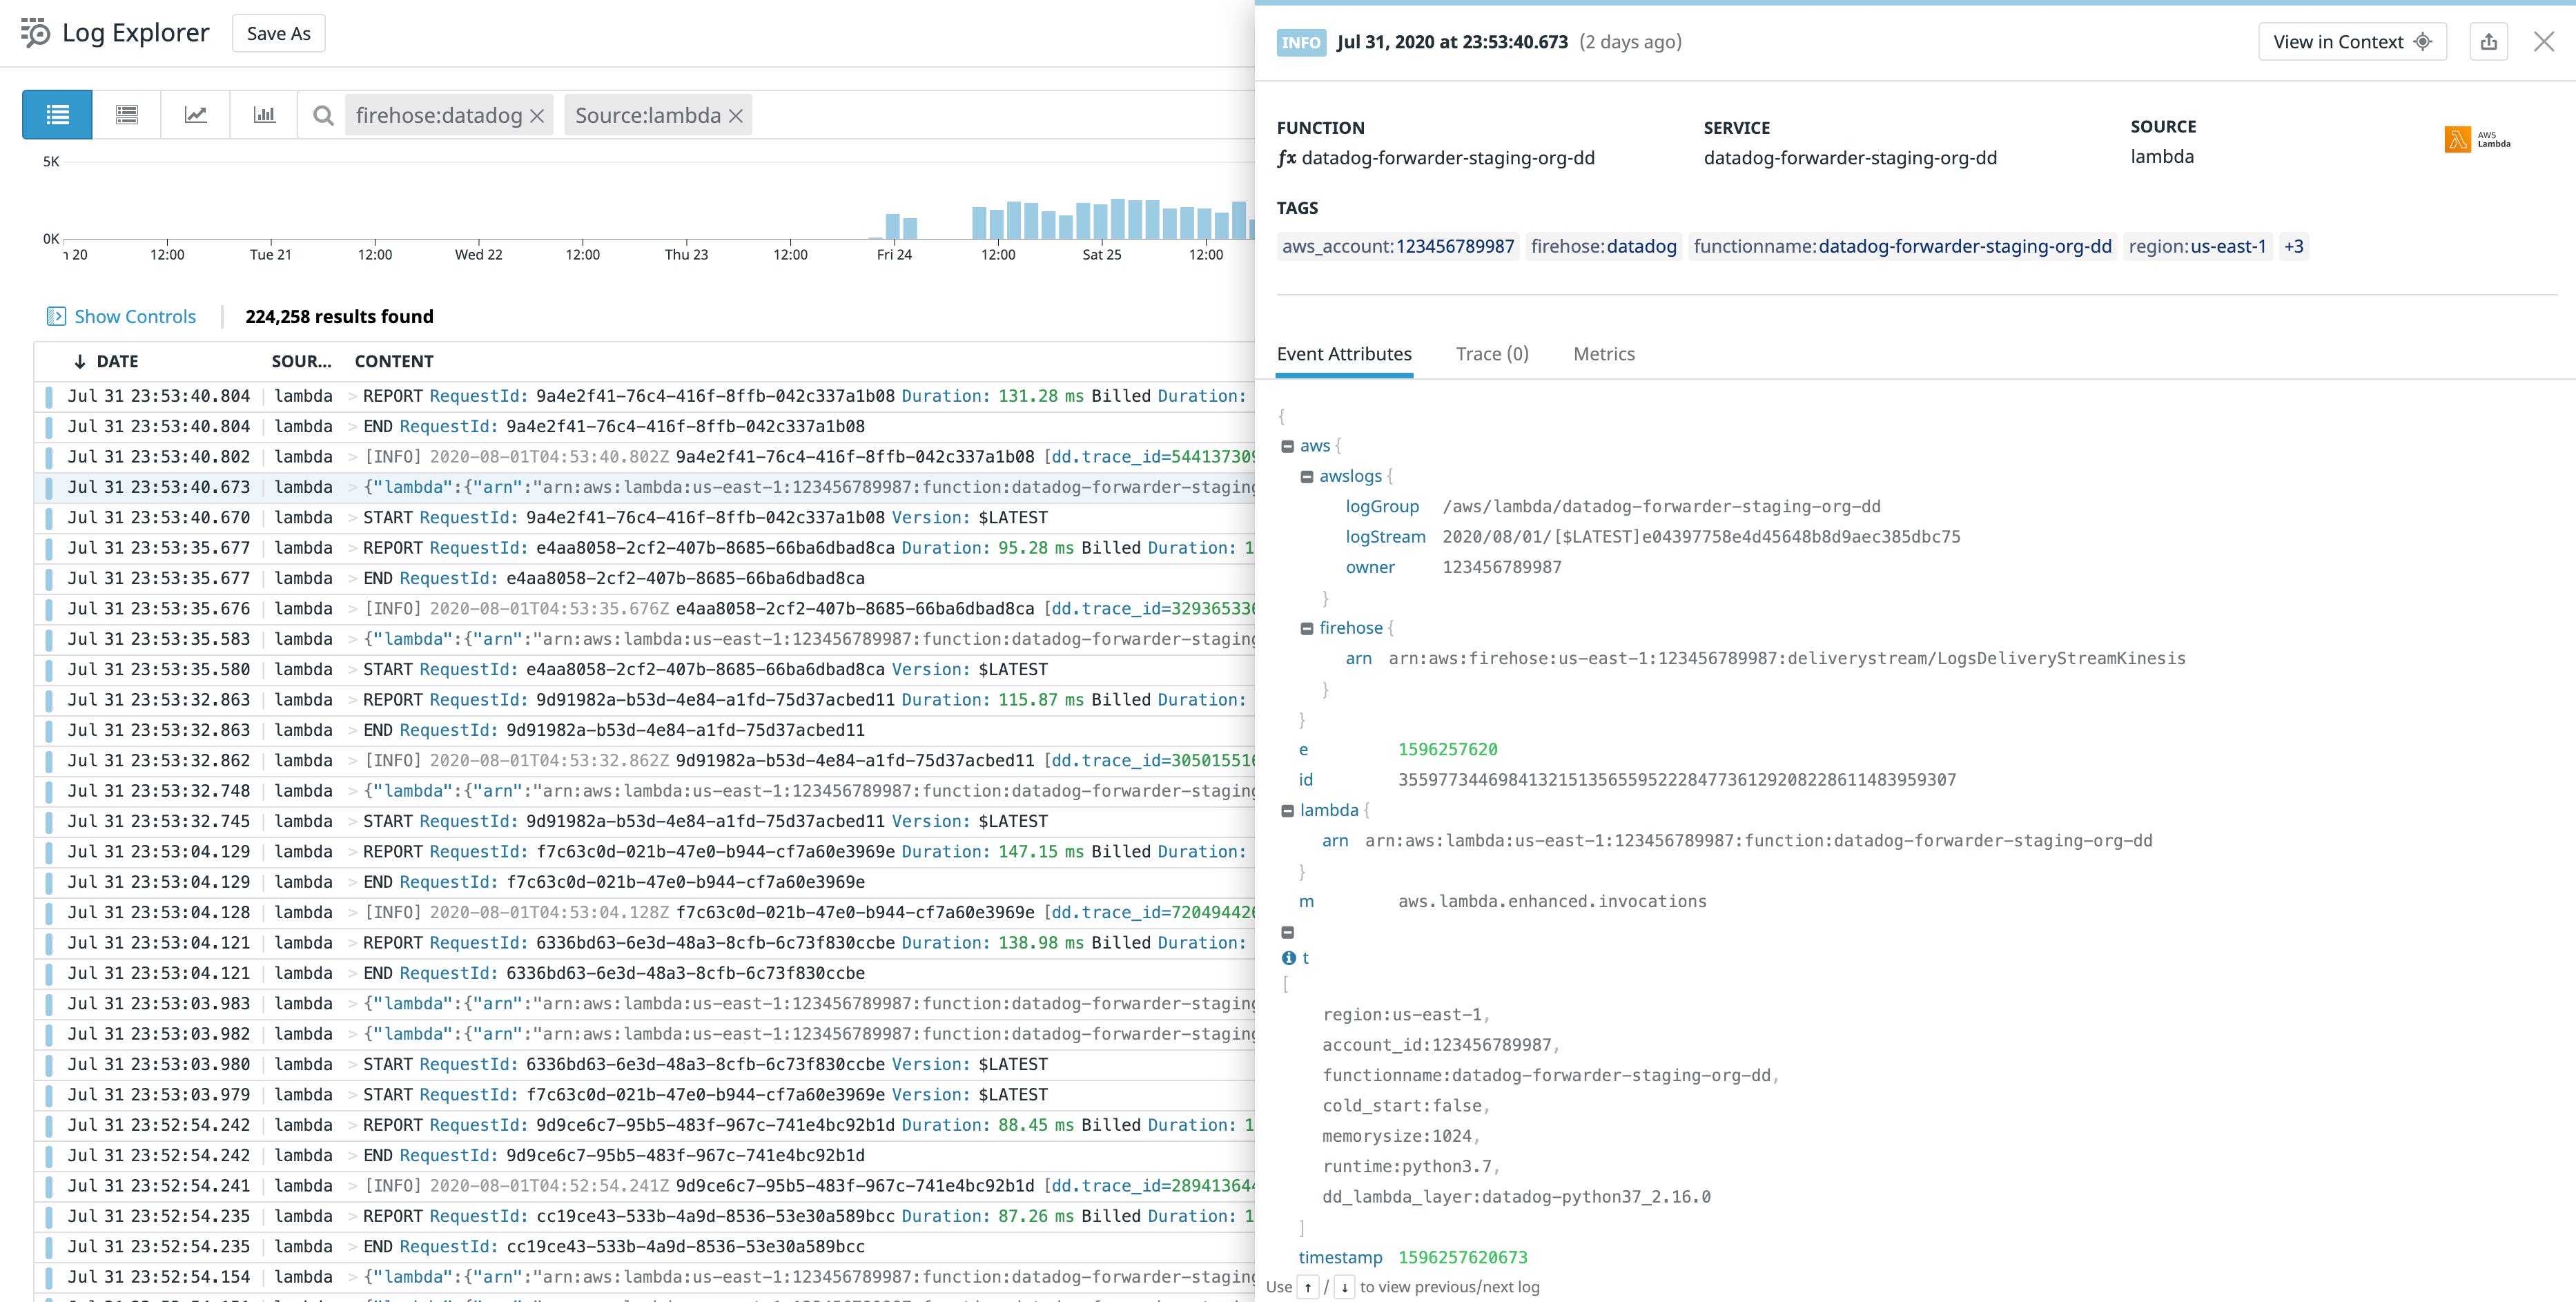The image size is (2576, 1302).
Task: Open the top list bar chart view
Action: (x=263, y=114)
